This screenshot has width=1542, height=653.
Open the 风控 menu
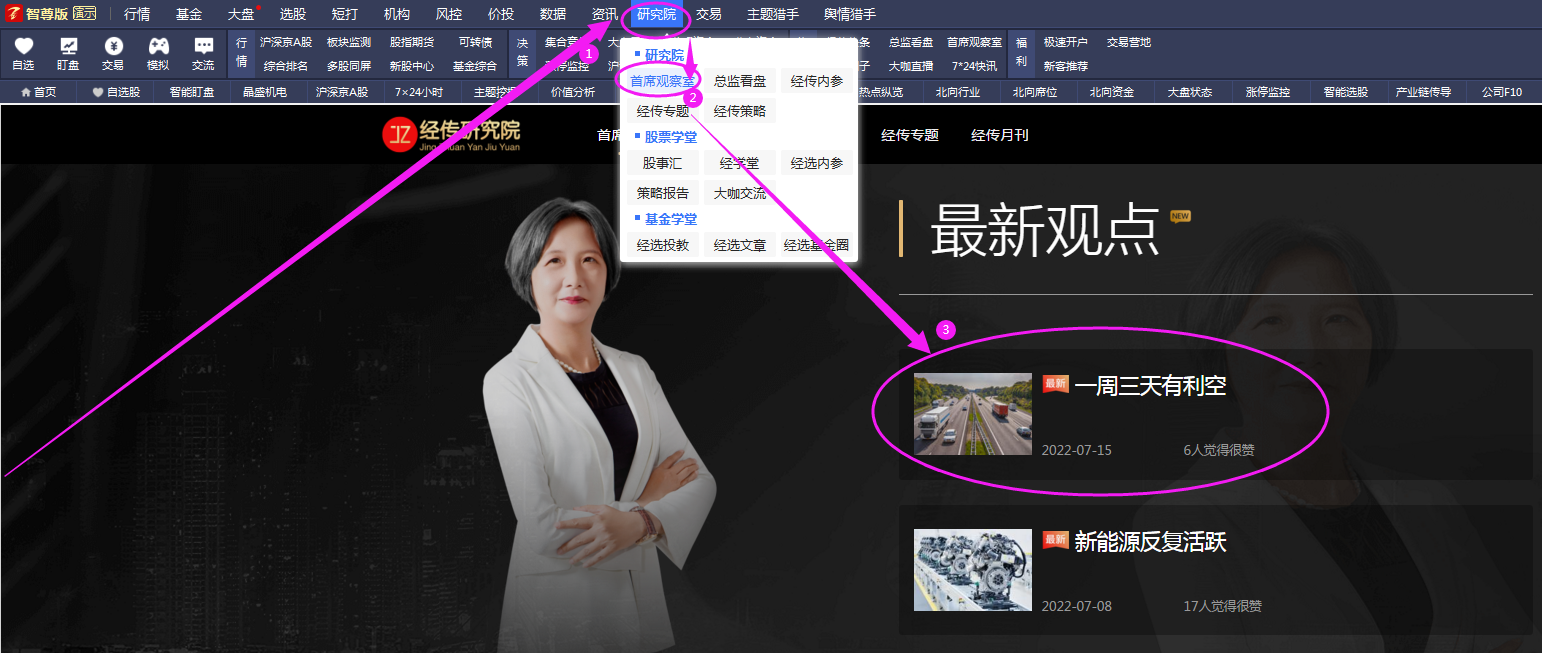point(449,14)
